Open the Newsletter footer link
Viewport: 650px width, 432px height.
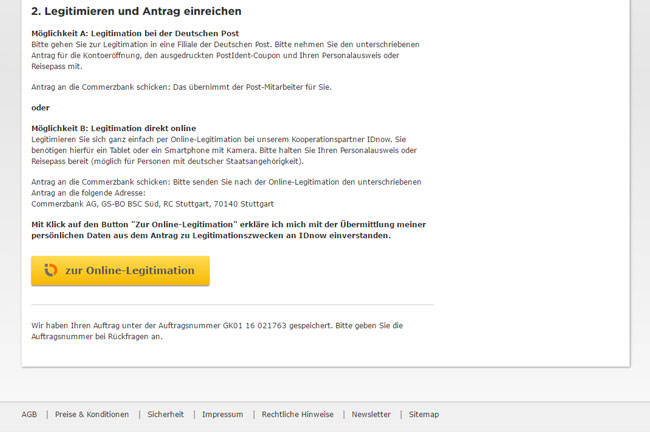coord(371,414)
